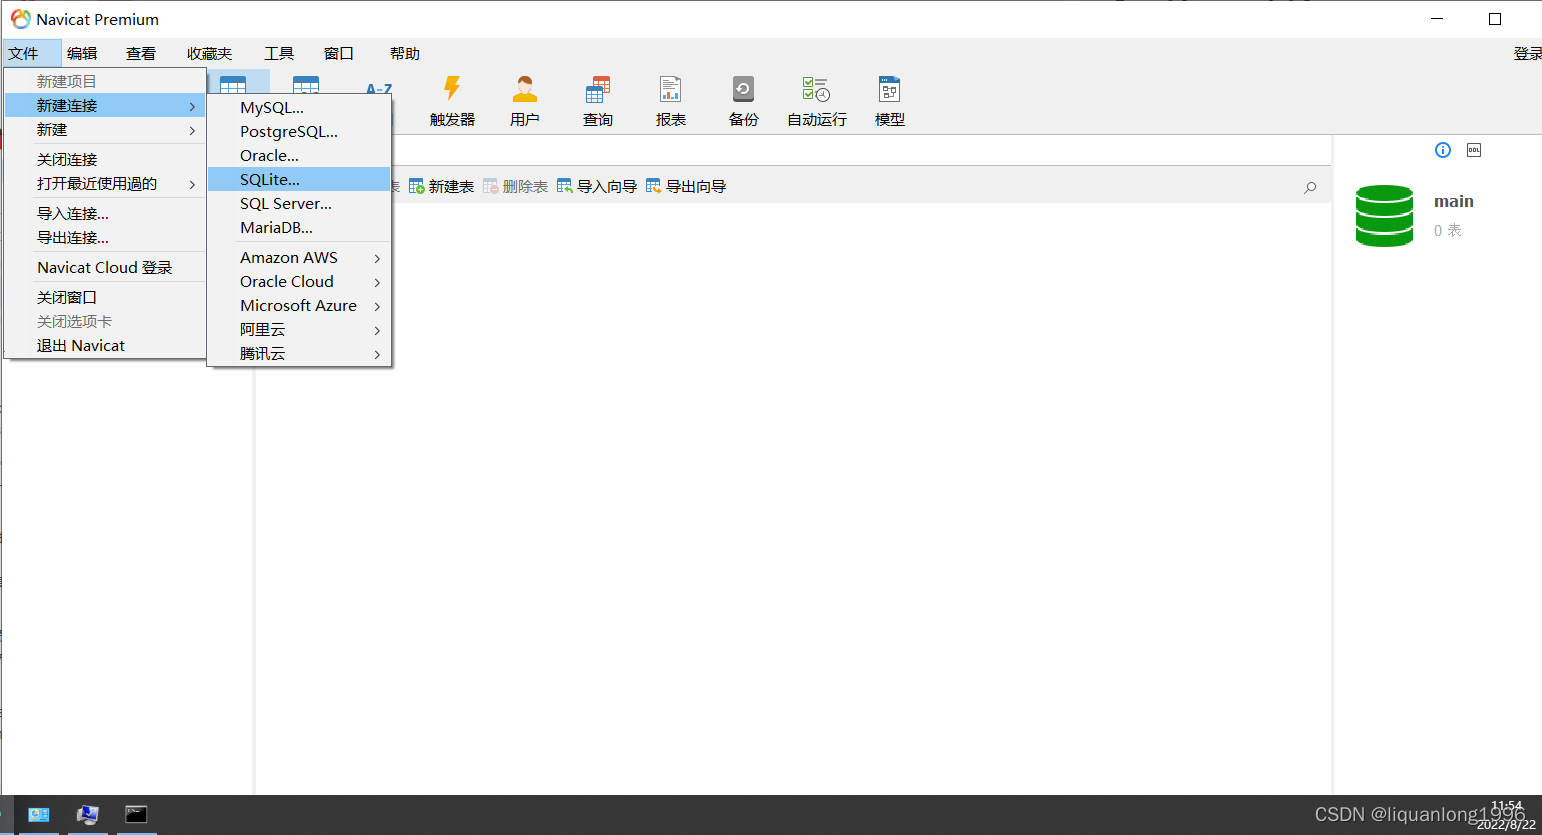The image size is (1542, 835).
Task: Expand the 腾讯云 submenu
Action: (263, 353)
